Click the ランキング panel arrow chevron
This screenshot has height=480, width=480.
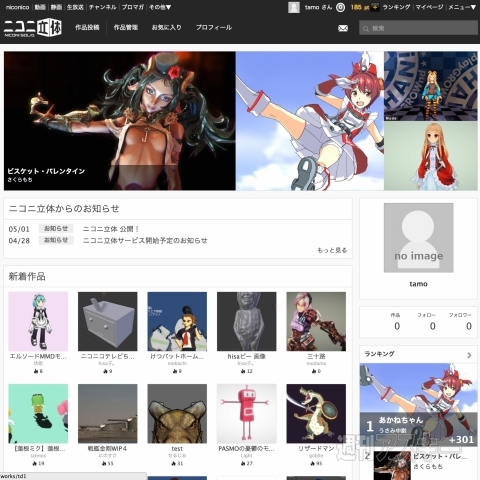(469, 355)
